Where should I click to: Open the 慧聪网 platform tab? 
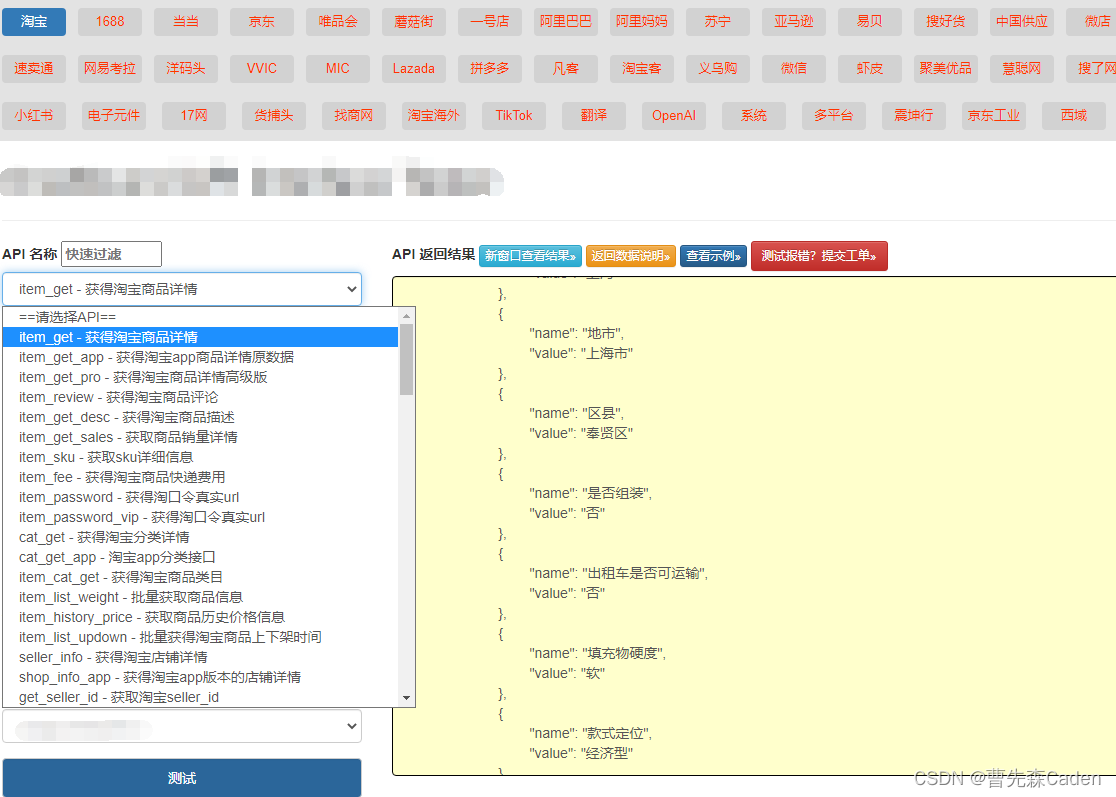pos(1021,68)
